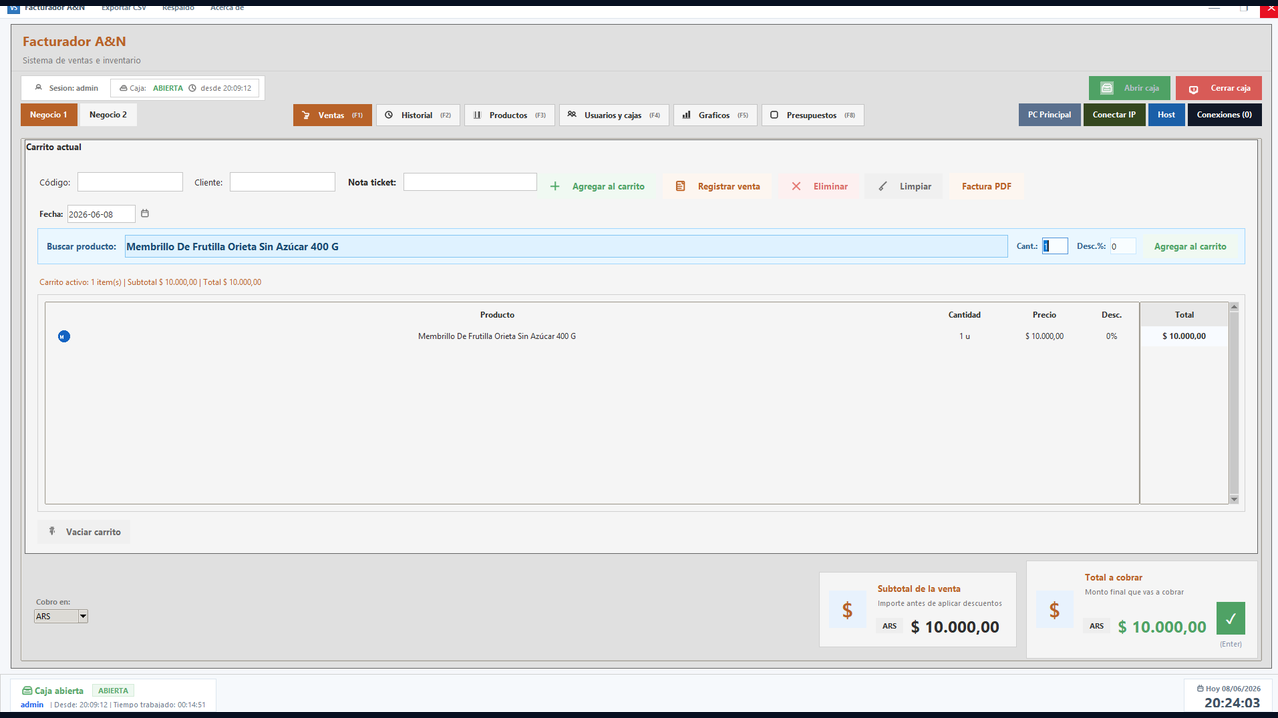Switch to the Ventas (F1) tab
The width and height of the screenshot is (1278, 718).
332,115
